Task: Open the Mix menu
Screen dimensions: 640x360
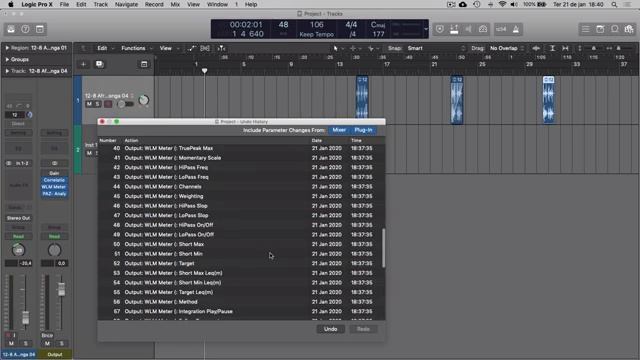Action: [175, 4]
